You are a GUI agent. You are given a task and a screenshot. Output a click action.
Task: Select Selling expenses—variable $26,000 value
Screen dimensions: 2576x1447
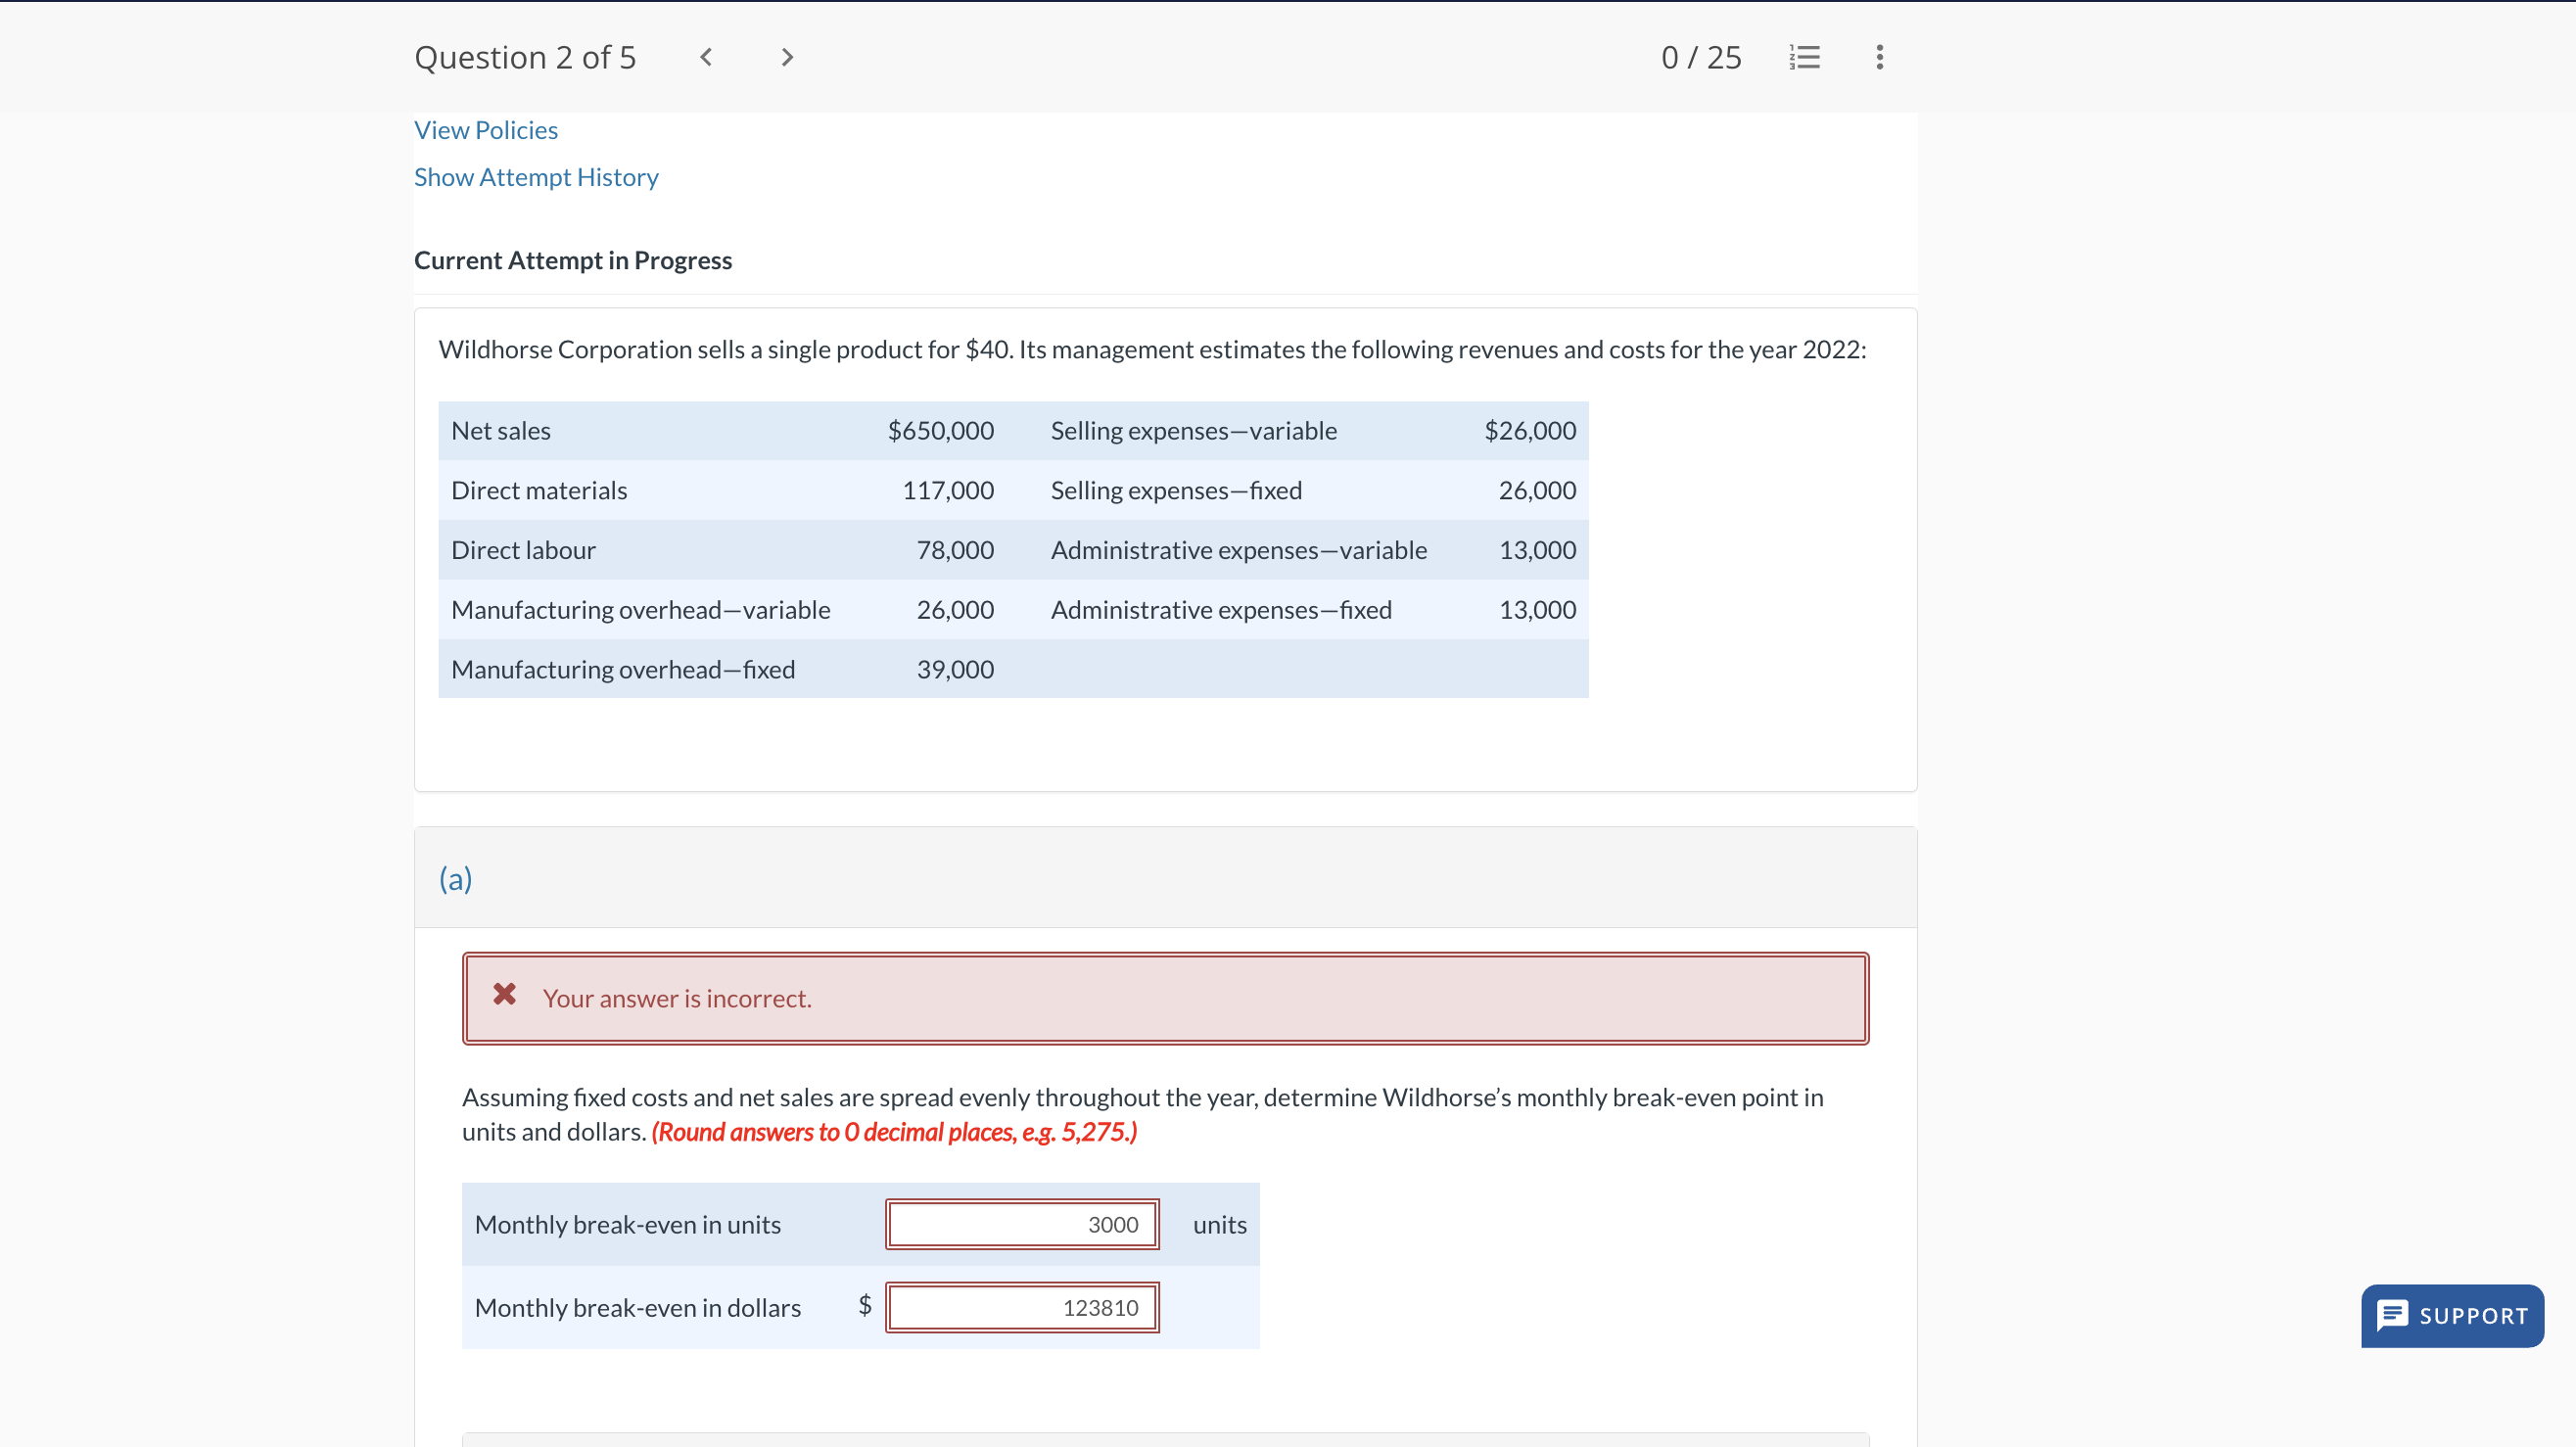tap(1530, 431)
